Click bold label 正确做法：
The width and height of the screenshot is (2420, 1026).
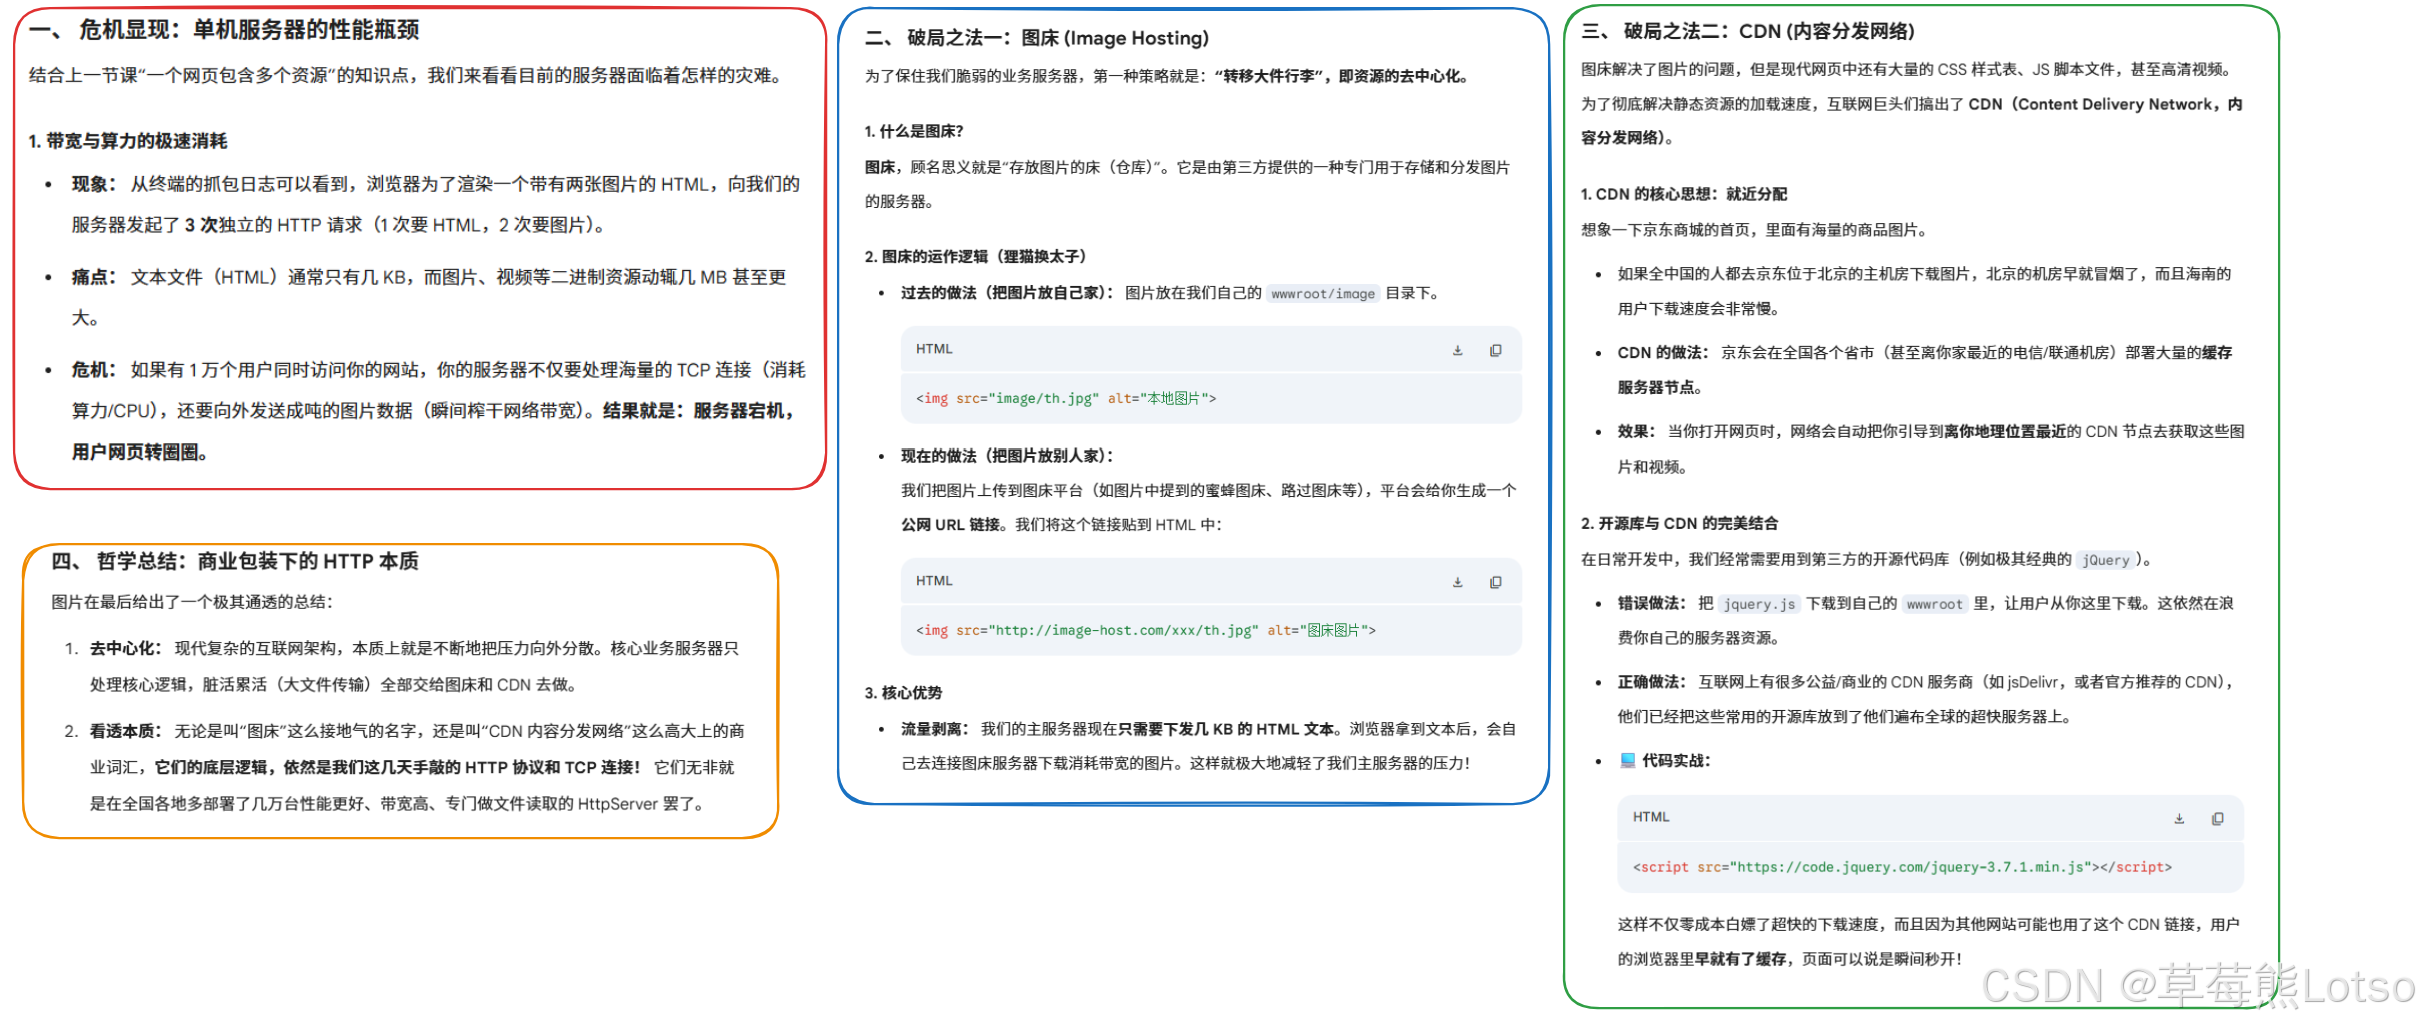coord(1652,682)
